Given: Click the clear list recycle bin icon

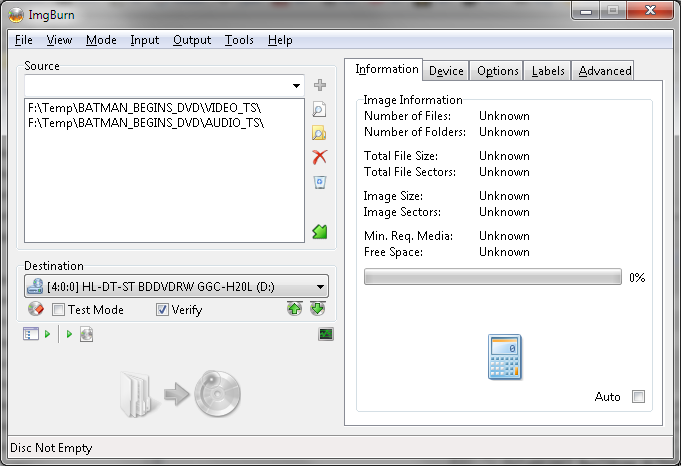Looking at the screenshot, I should coord(320,182).
